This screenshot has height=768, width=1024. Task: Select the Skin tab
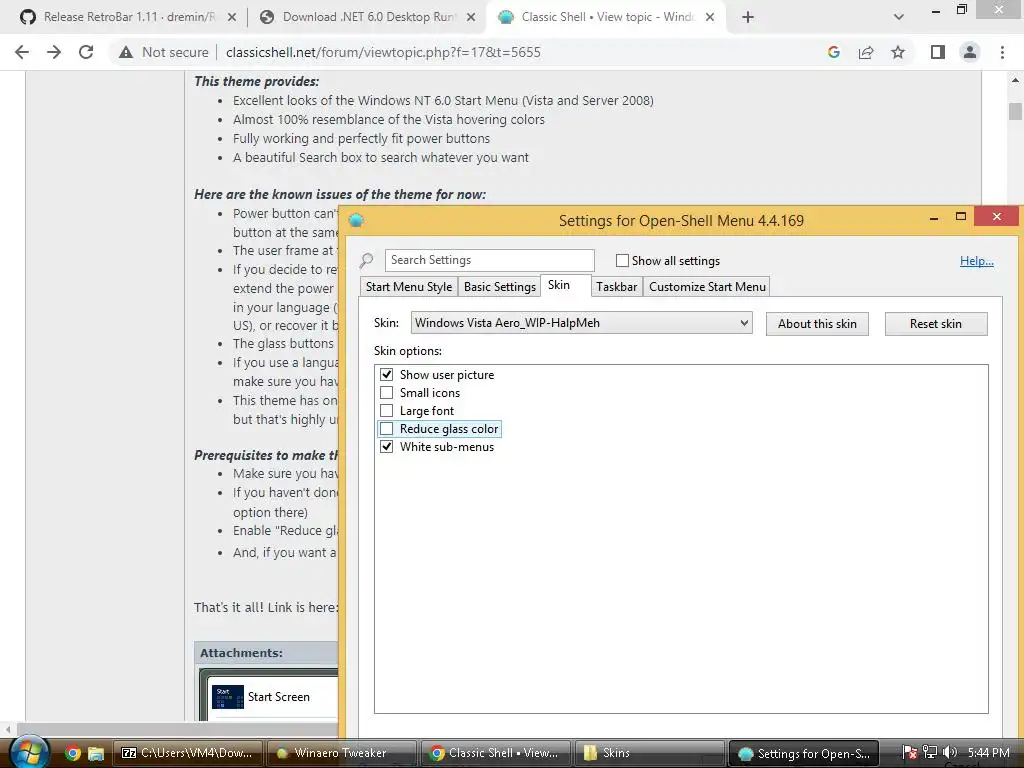566,285
